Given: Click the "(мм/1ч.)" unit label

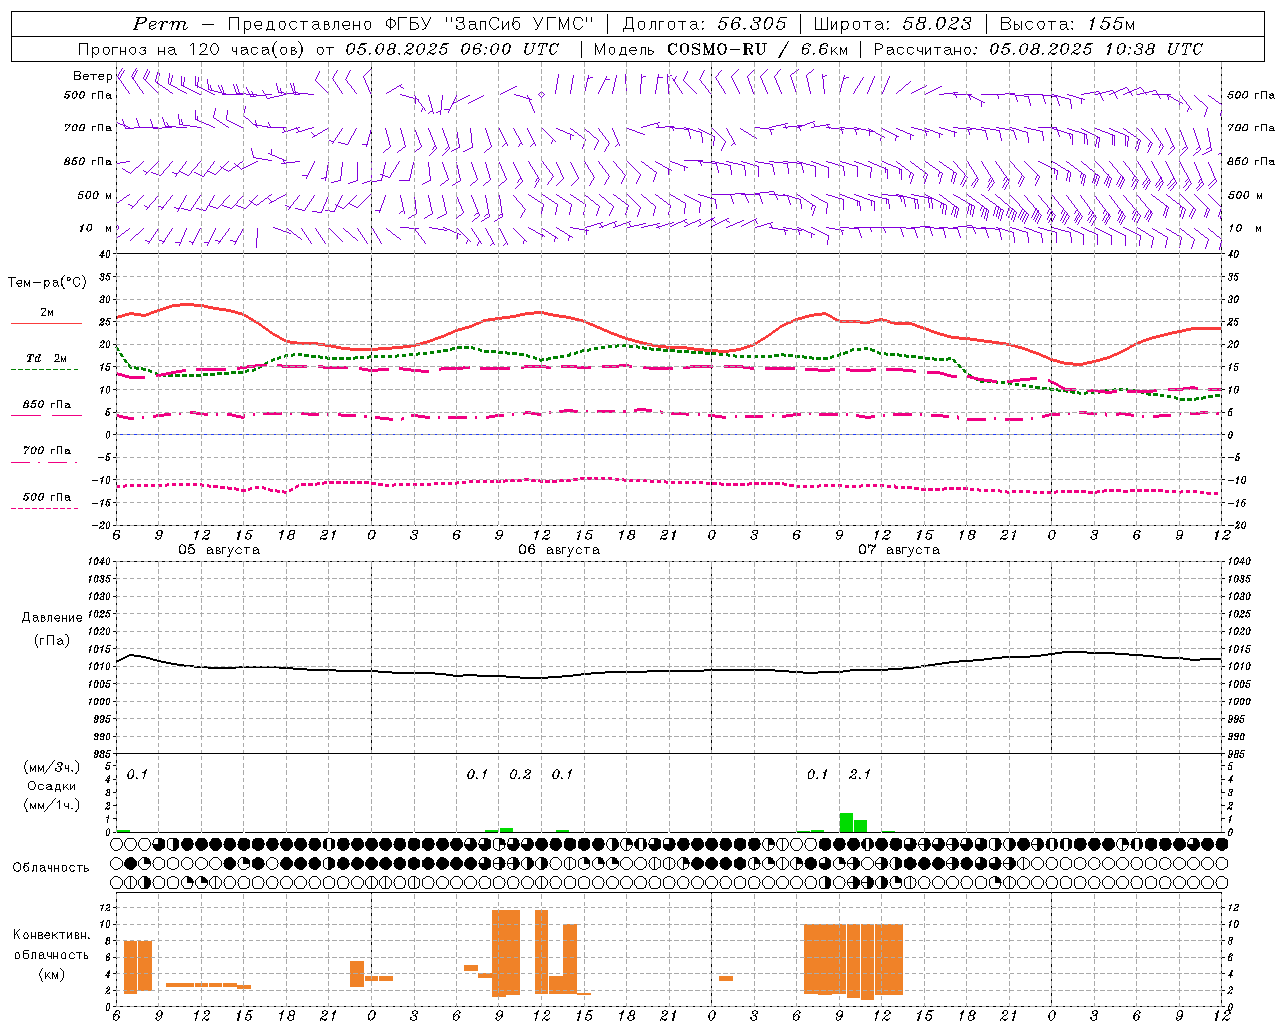Looking at the screenshot, I should tap(51, 805).
